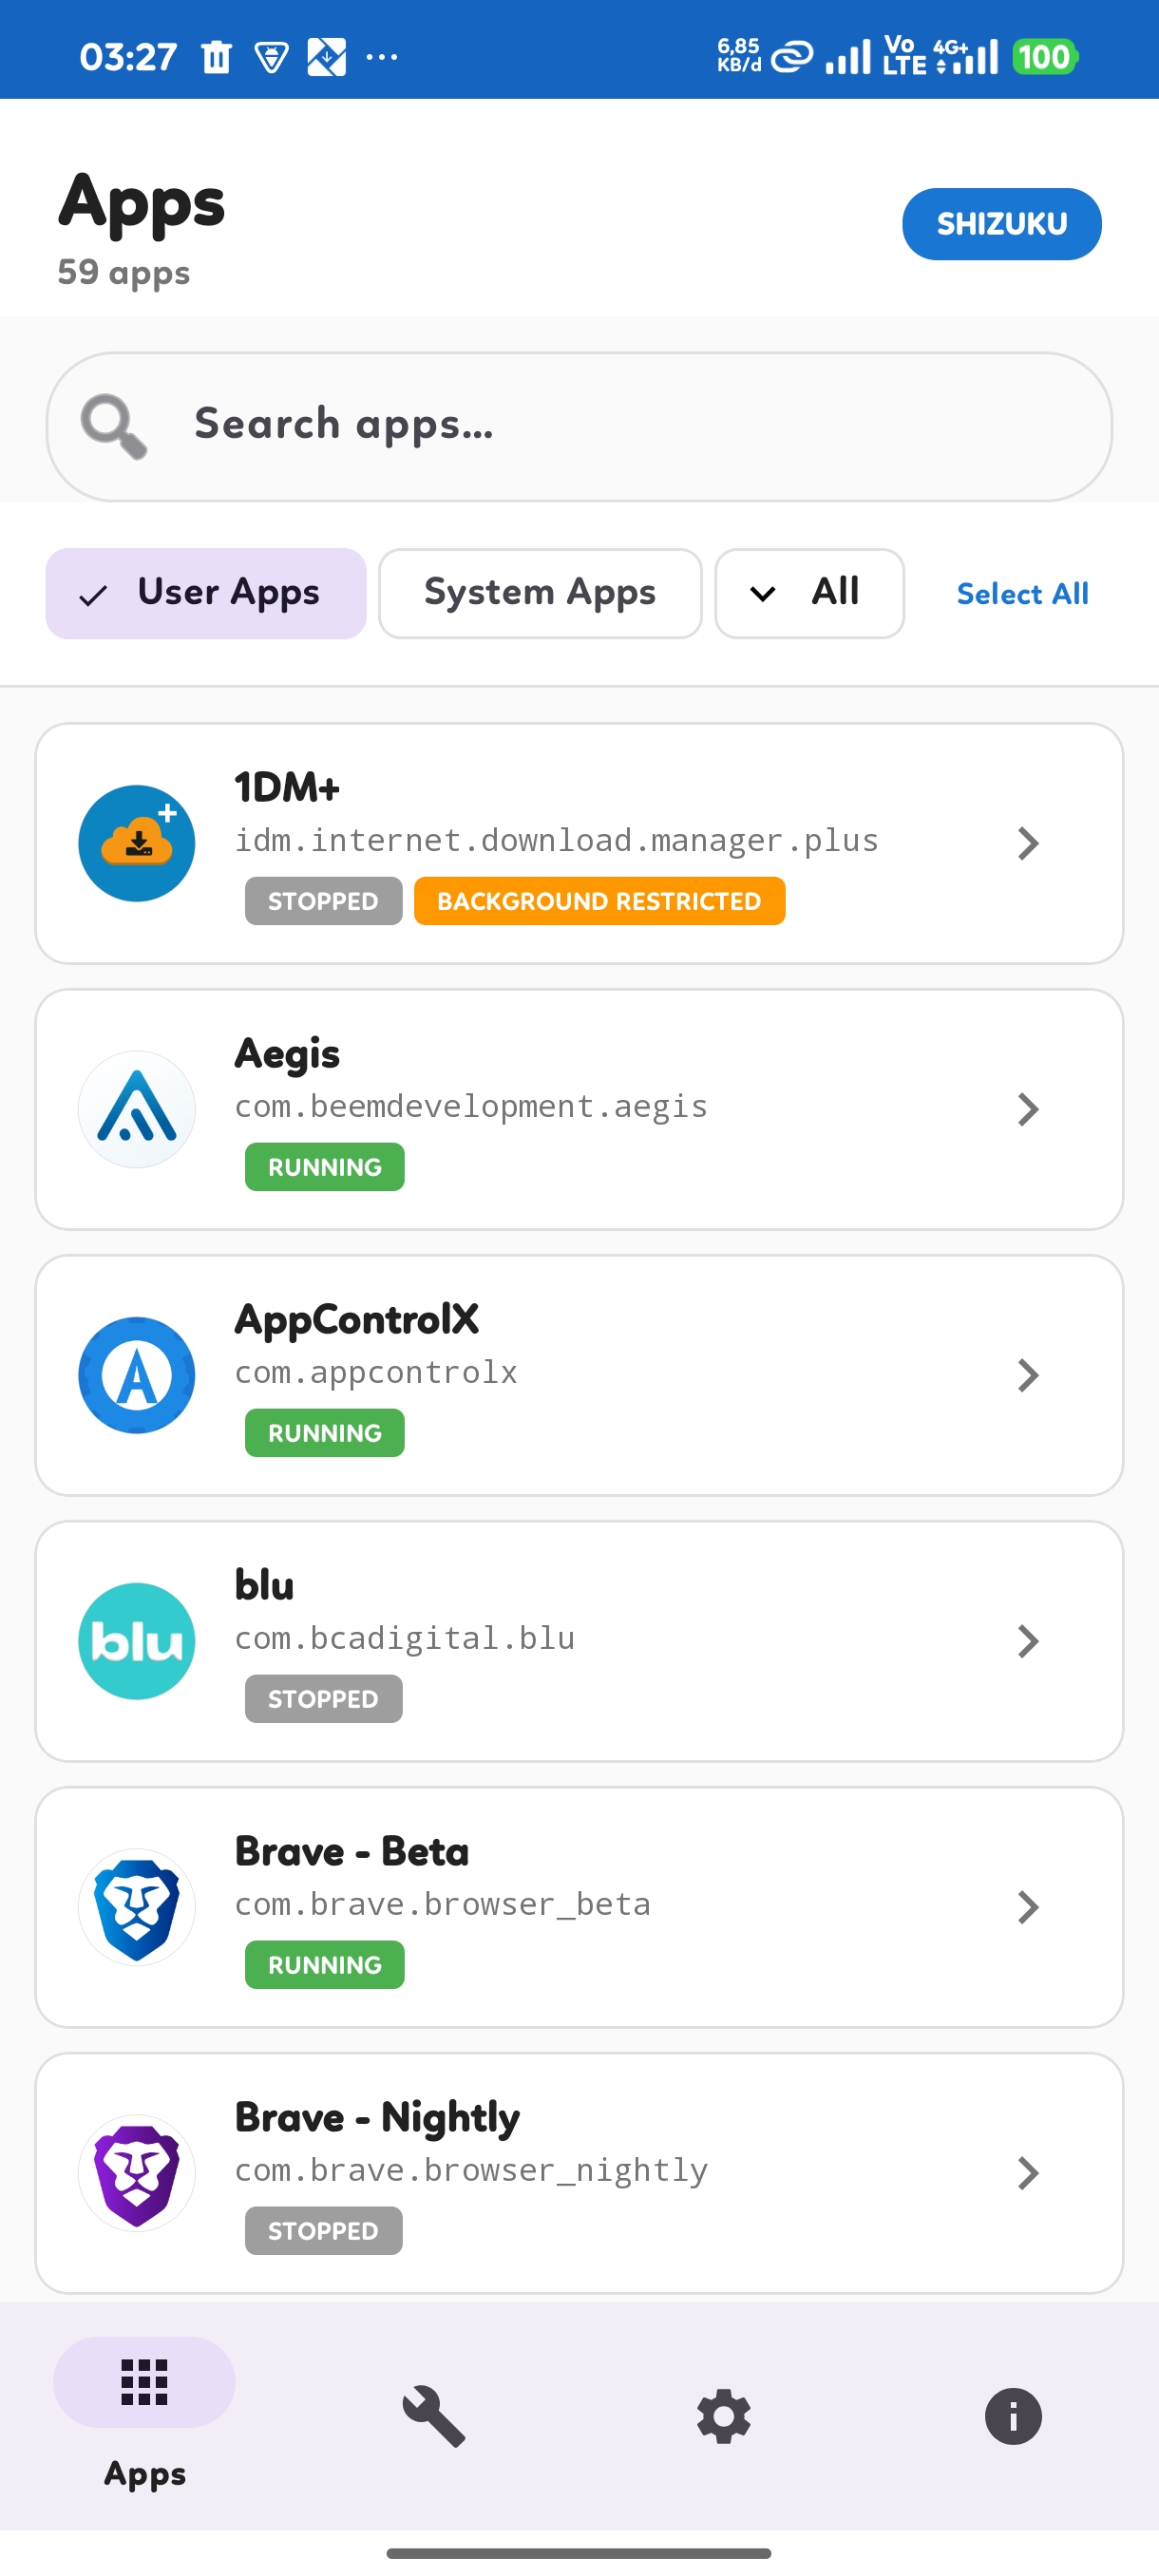Viewport: 1159px width, 2576px height.
Task: Tap the RUNNING badge on Brave - Beta
Action: (x=324, y=1964)
